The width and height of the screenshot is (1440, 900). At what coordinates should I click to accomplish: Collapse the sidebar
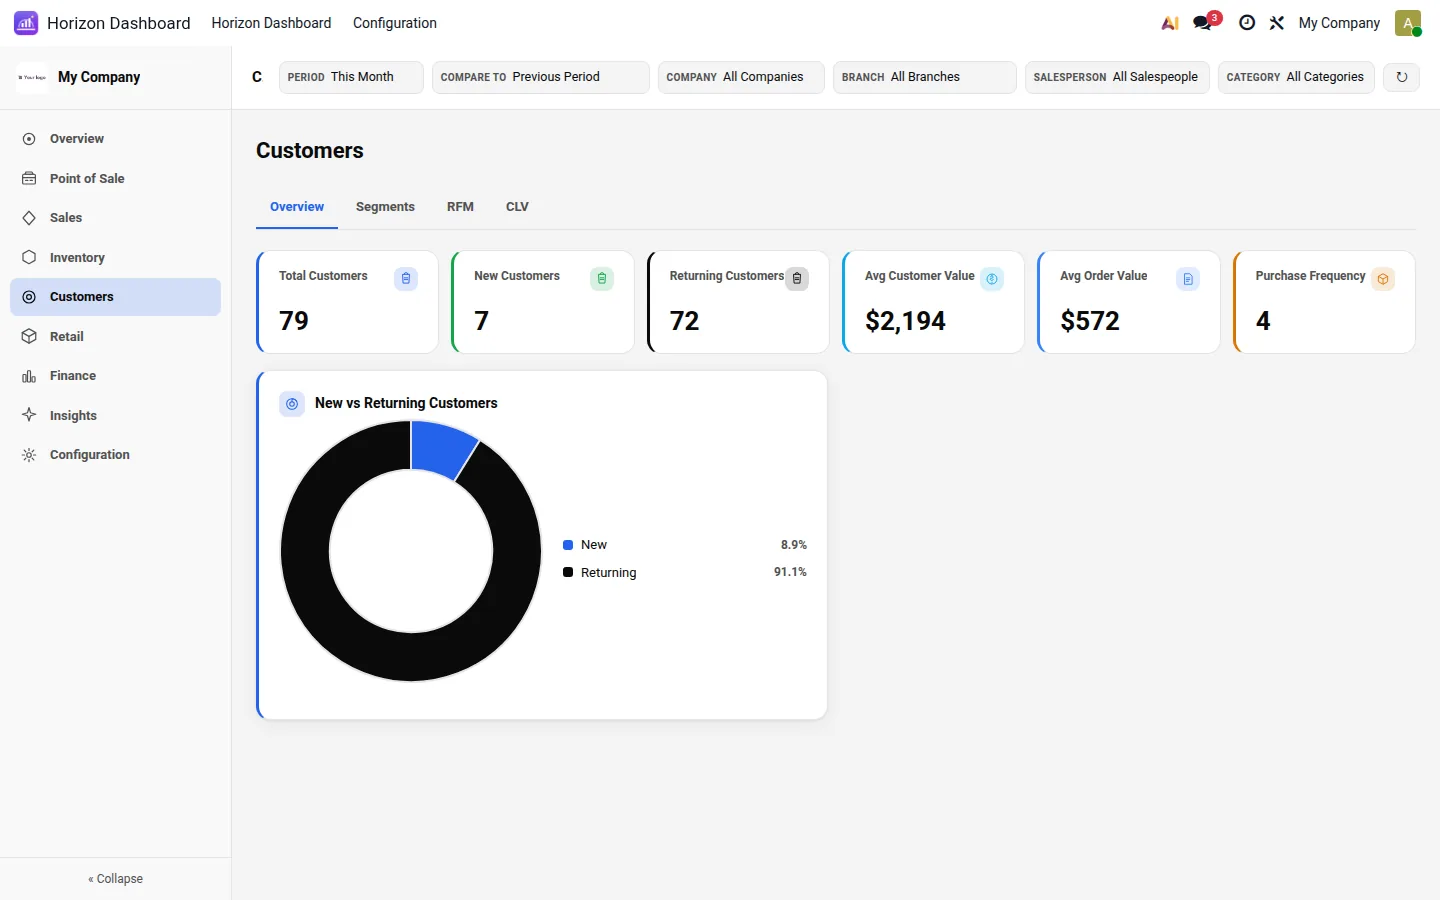click(116, 879)
